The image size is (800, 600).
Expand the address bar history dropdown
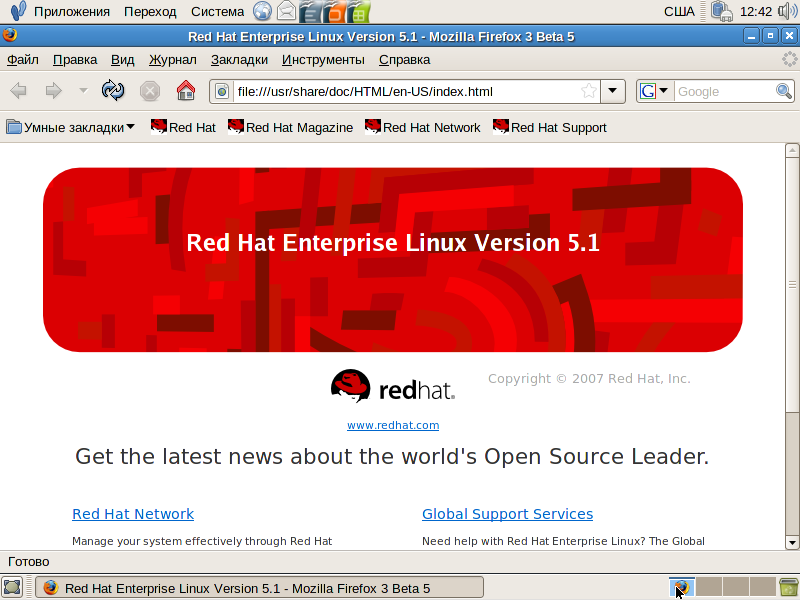coord(613,91)
